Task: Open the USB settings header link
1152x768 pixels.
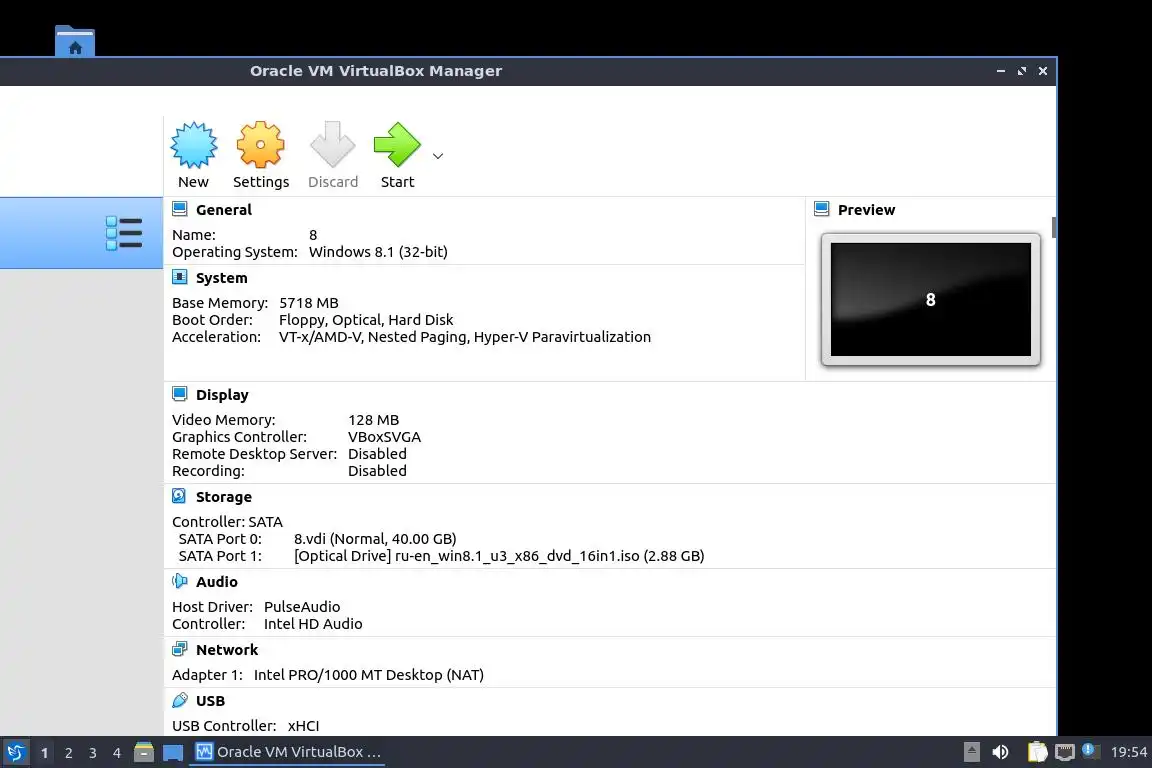Action: [210, 700]
